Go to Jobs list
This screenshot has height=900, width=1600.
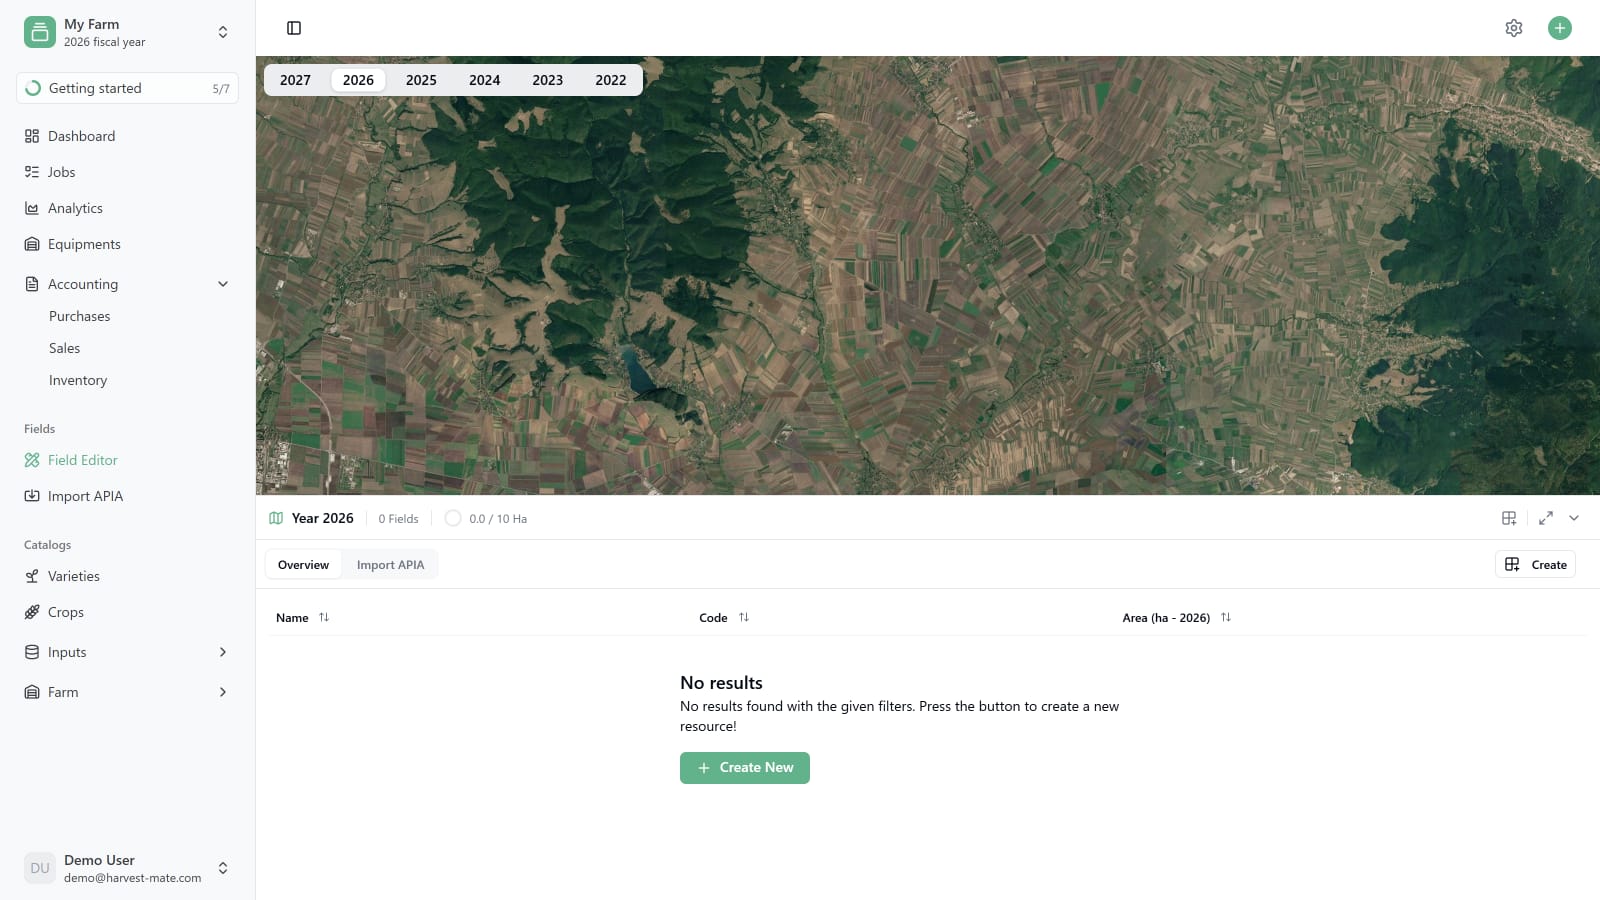127,172
